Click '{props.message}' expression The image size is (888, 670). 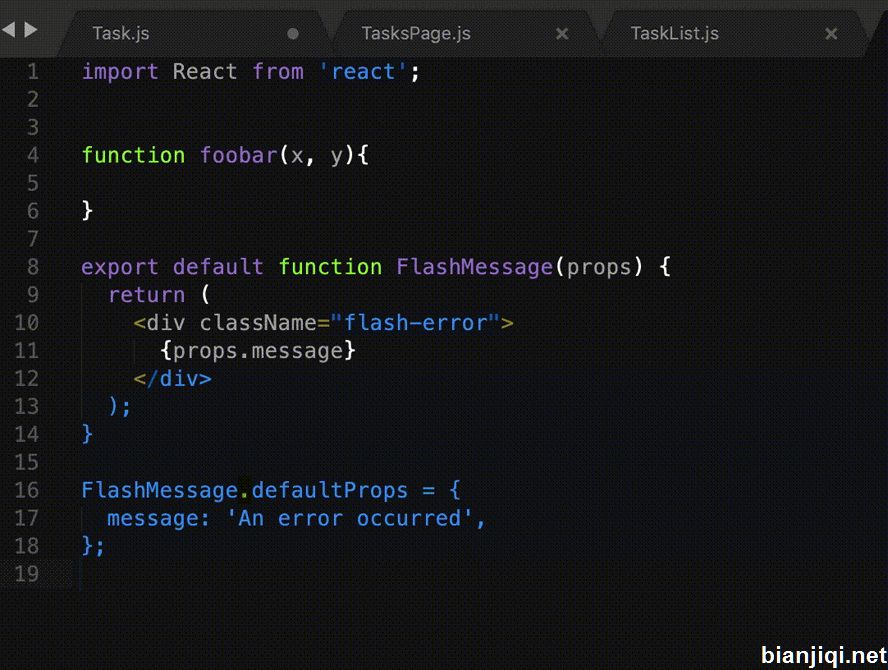click(258, 351)
